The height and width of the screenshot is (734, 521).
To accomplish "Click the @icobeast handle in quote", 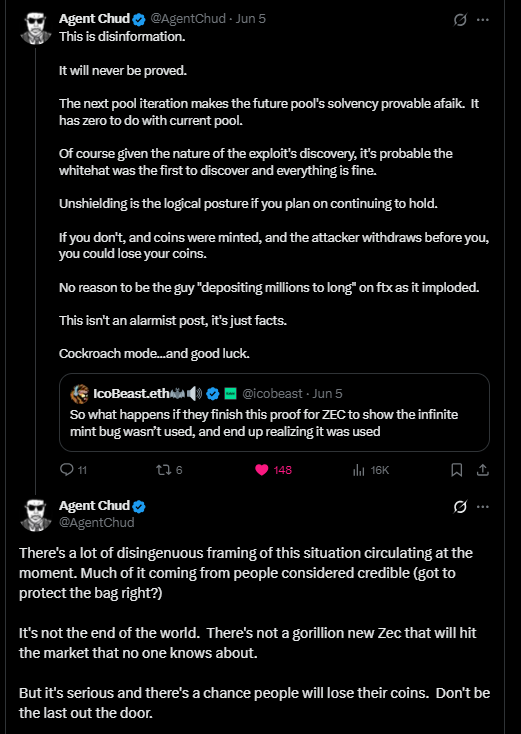I will click(x=272, y=394).
